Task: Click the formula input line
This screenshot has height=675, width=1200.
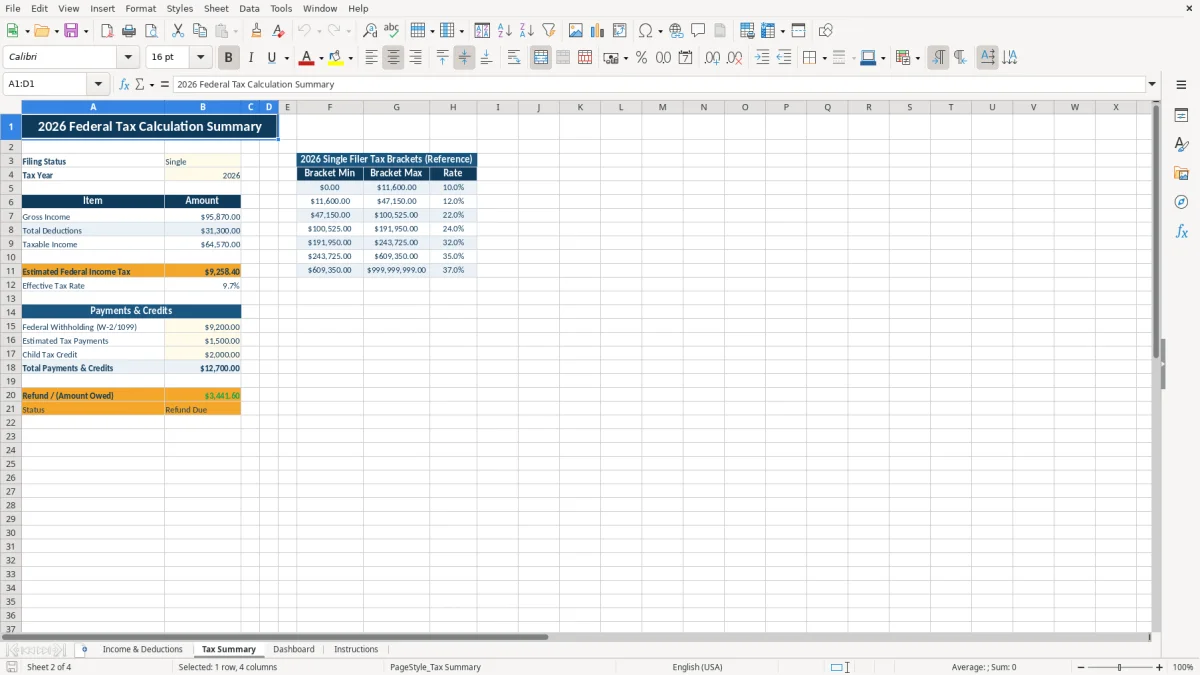Action: 659,84
